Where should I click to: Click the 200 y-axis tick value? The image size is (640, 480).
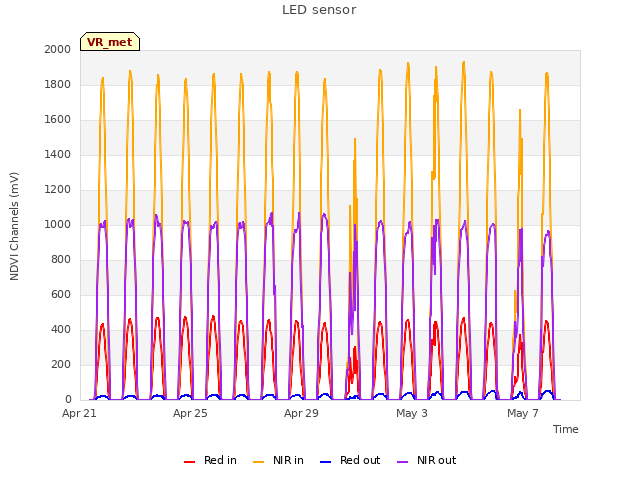point(61,364)
